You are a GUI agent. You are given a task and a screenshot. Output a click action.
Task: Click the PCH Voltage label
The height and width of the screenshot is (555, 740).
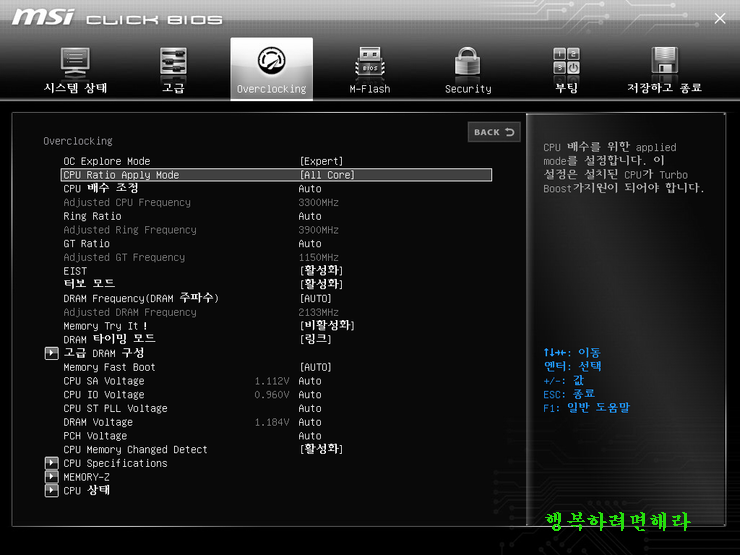tap(95, 436)
